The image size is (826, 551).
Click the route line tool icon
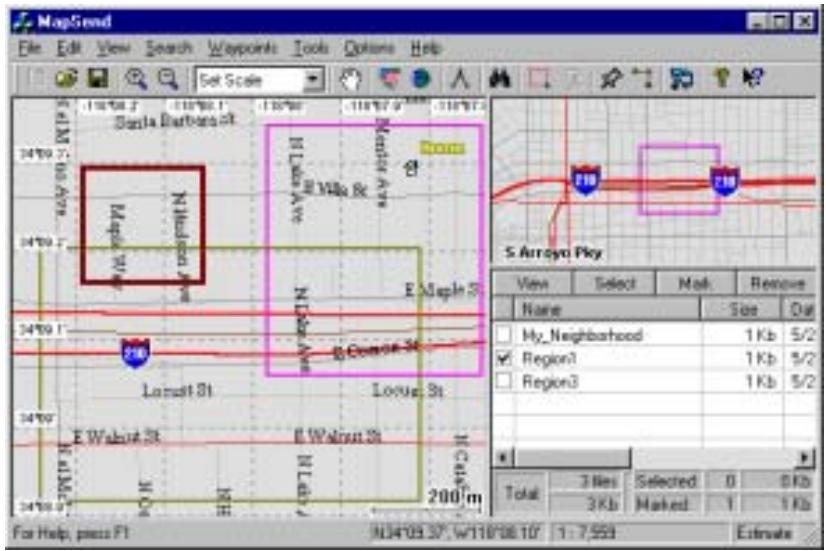tap(643, 80)
